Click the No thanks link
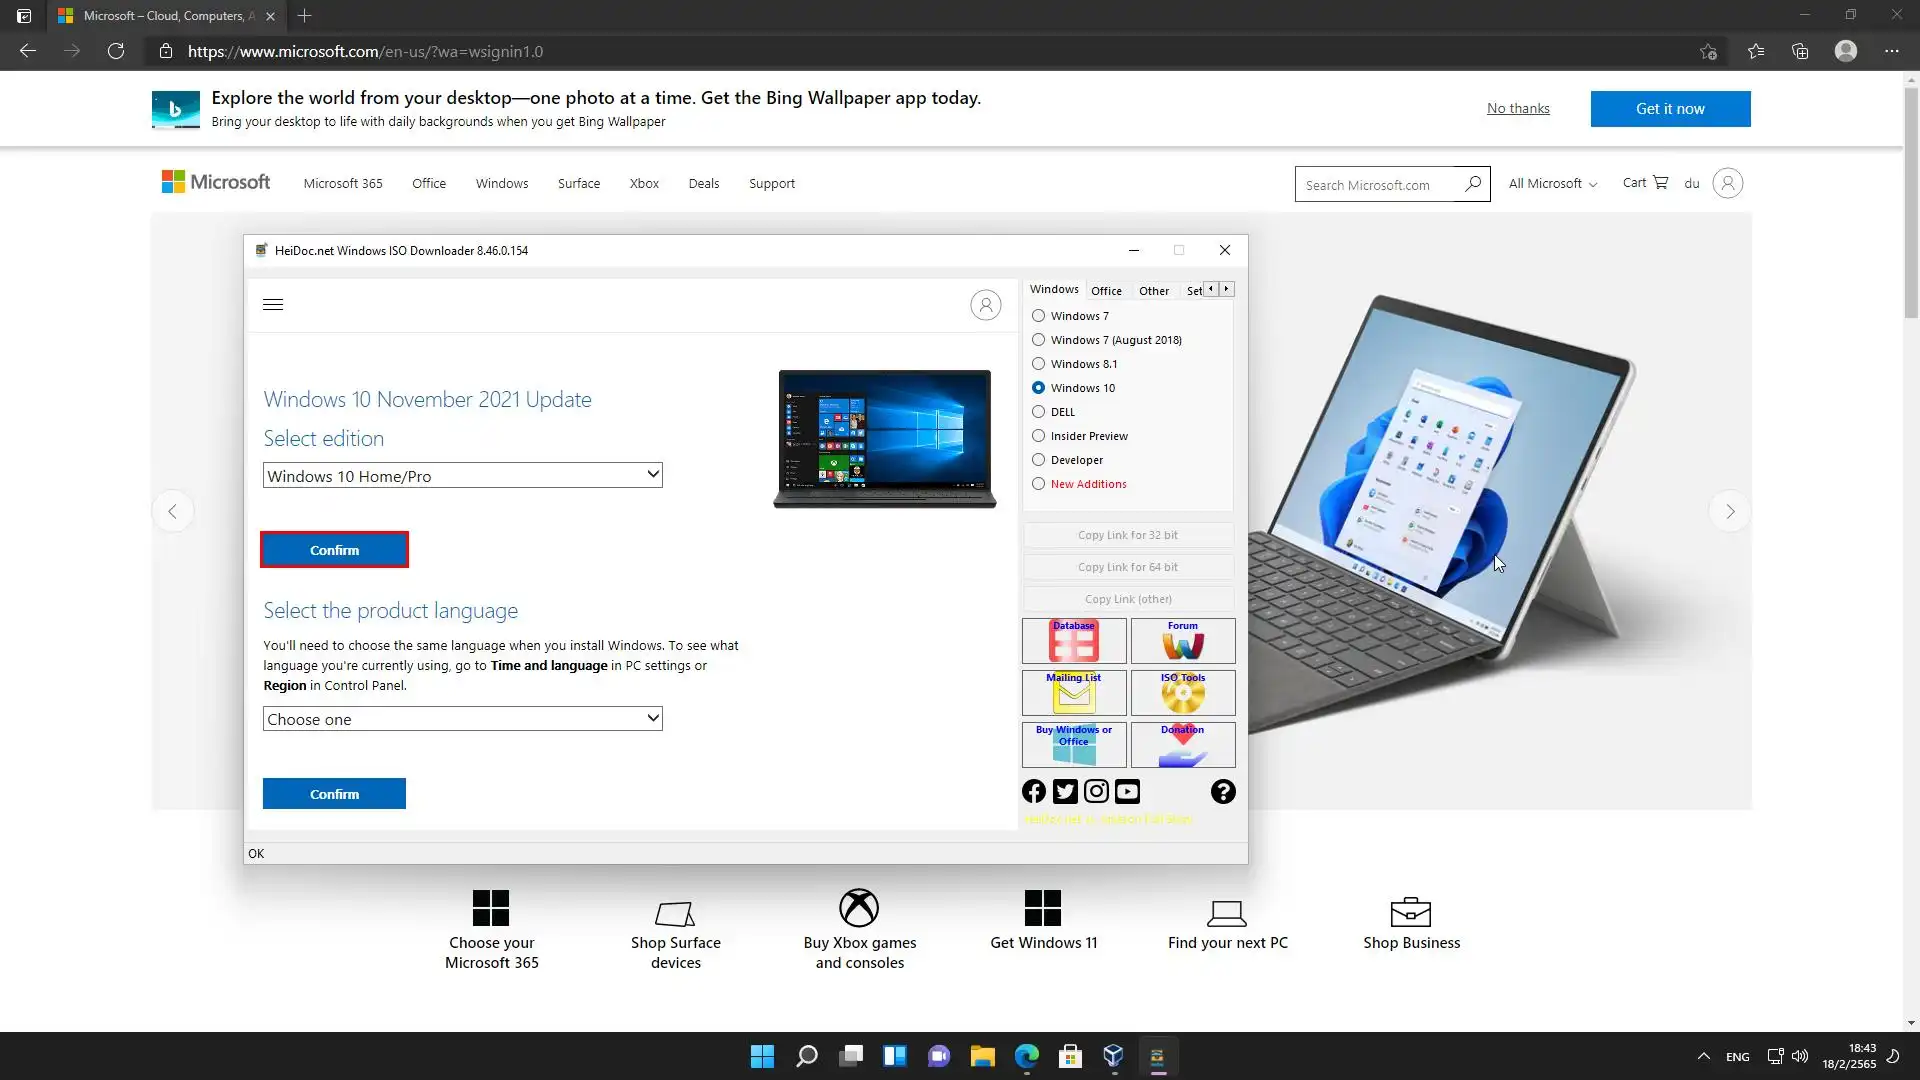 tap(1517, 109)
